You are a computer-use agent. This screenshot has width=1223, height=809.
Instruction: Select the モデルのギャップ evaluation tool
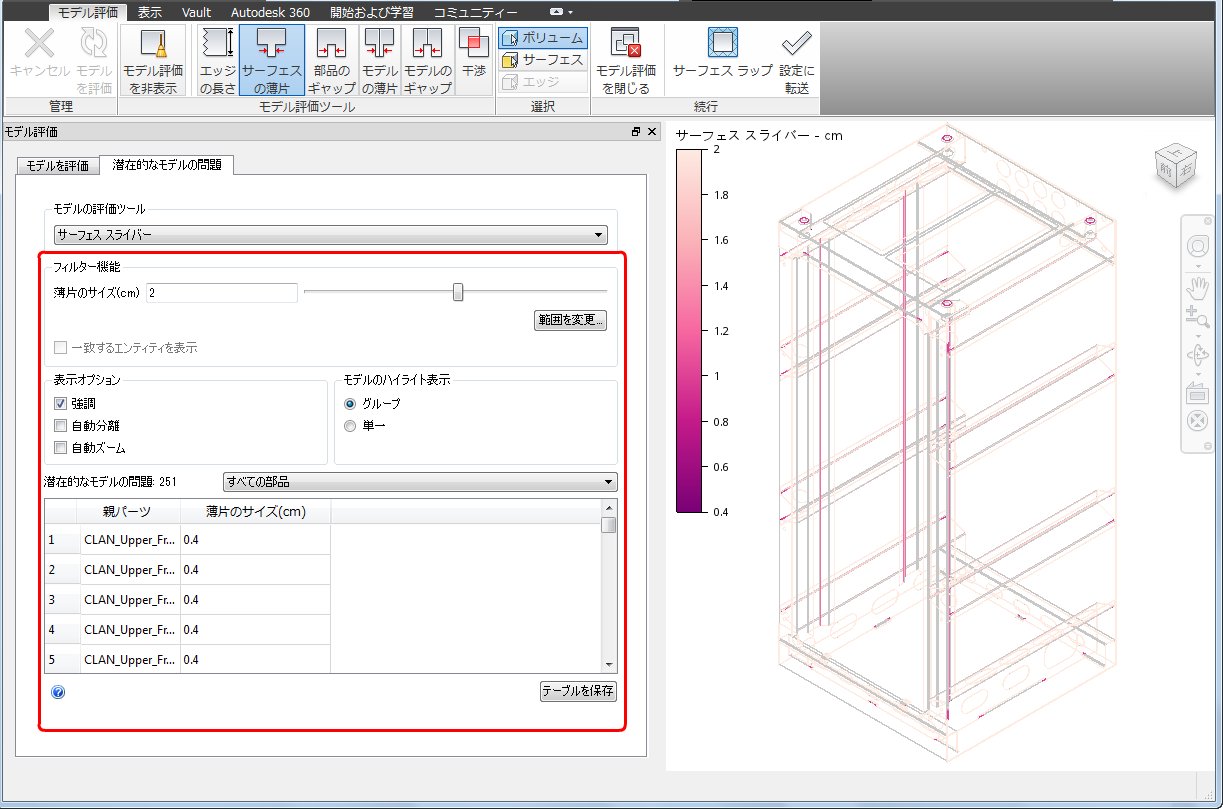[x=428, y=60]
